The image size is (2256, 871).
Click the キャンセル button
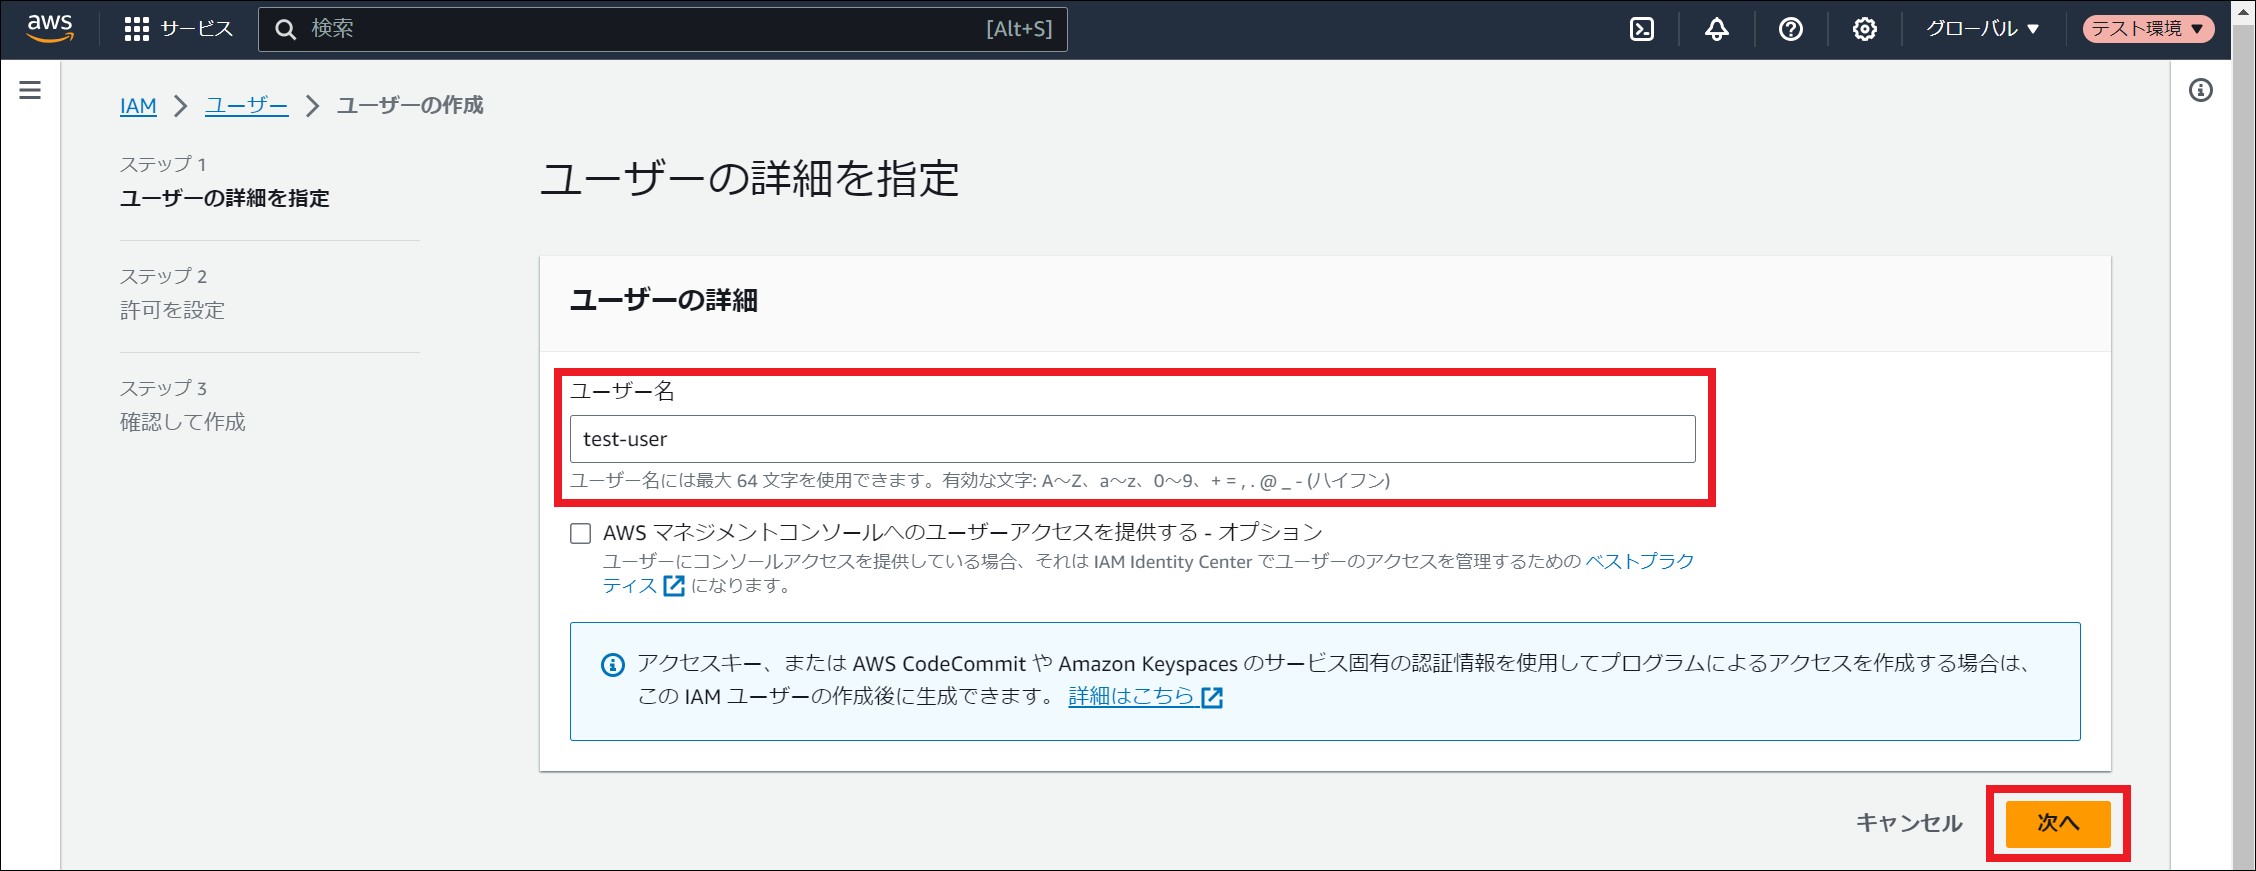pos(1909,823)
